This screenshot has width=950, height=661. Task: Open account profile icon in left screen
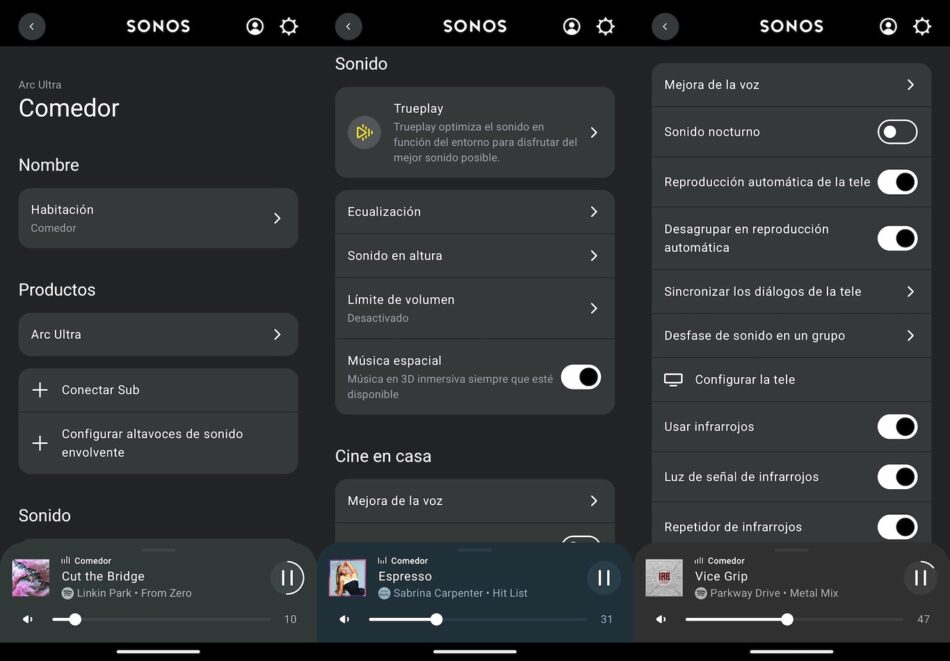coord(255,27)
